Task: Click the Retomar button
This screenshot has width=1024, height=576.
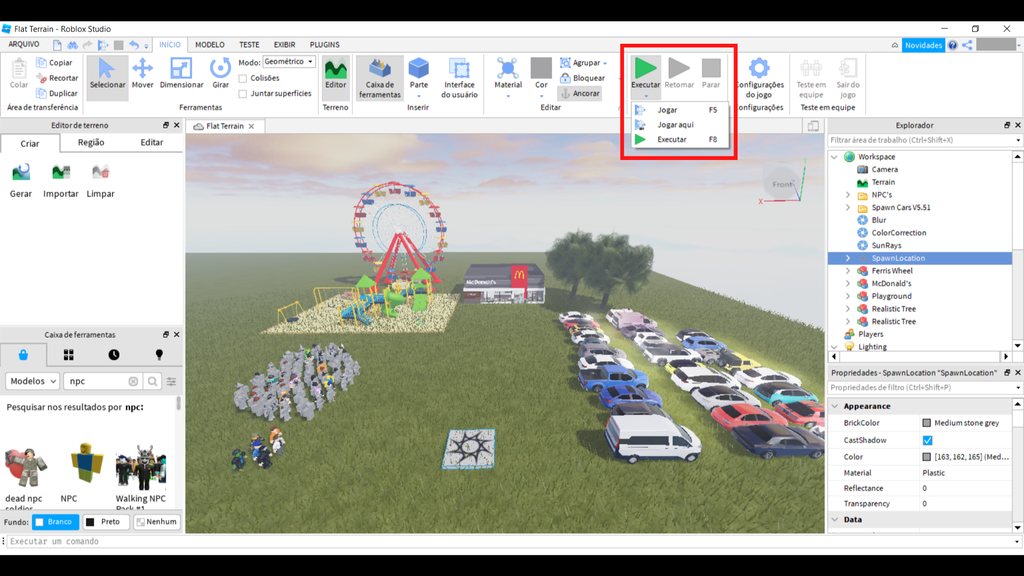Action: pyautogui.click(x=679, y=74)
